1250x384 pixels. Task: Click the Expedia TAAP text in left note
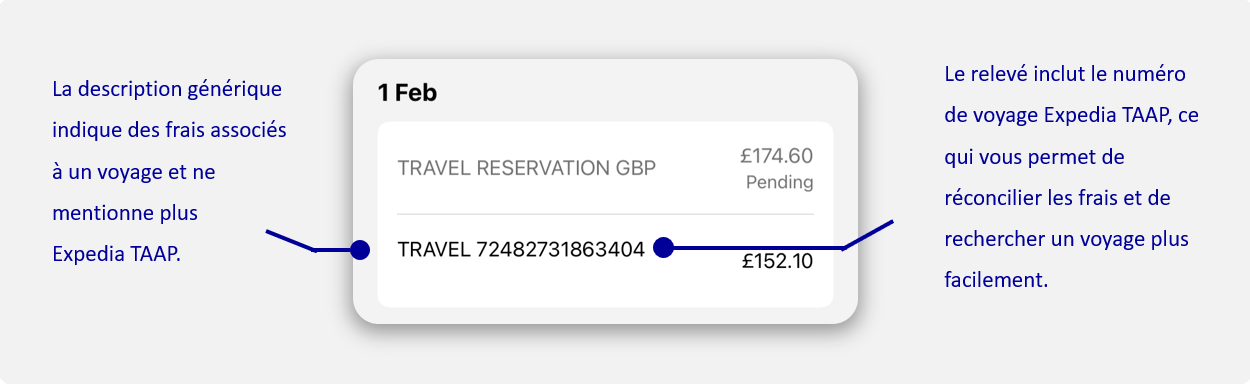pos(116,254)
